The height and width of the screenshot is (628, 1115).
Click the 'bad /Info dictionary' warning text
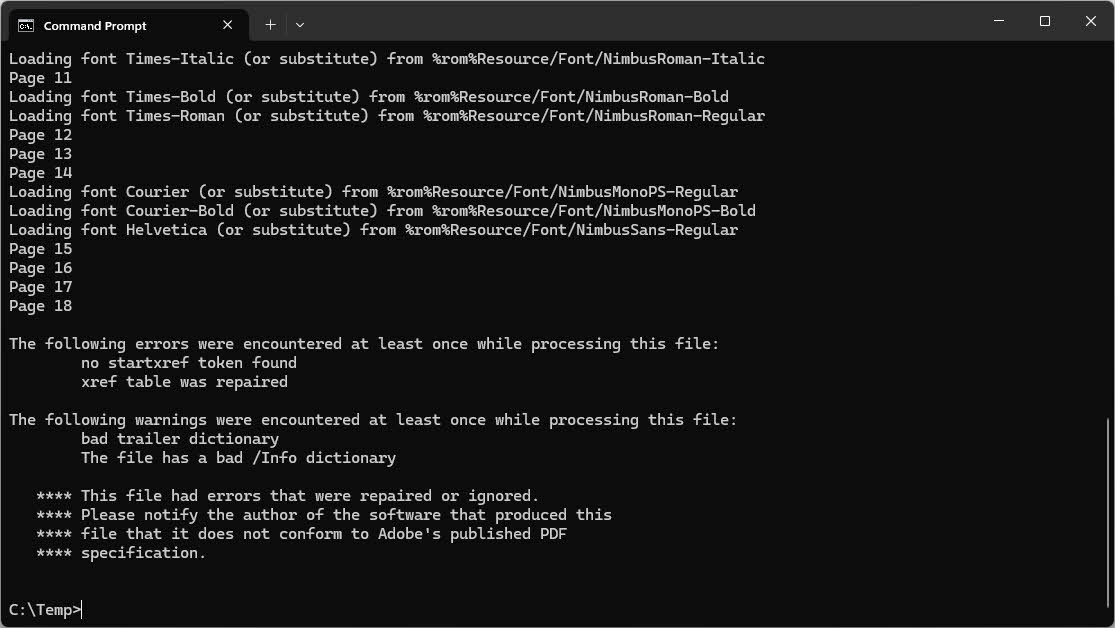240,457
